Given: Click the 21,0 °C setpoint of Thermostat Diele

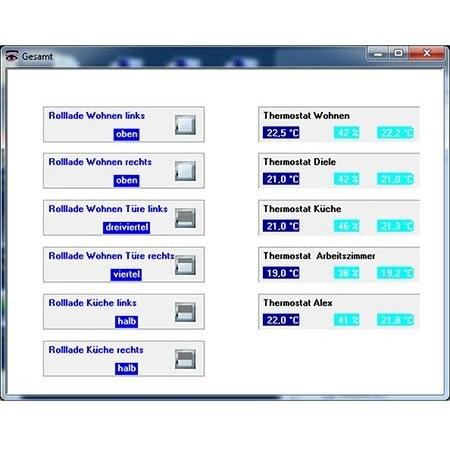Looking at the screenshot, I should pos(281,179).
